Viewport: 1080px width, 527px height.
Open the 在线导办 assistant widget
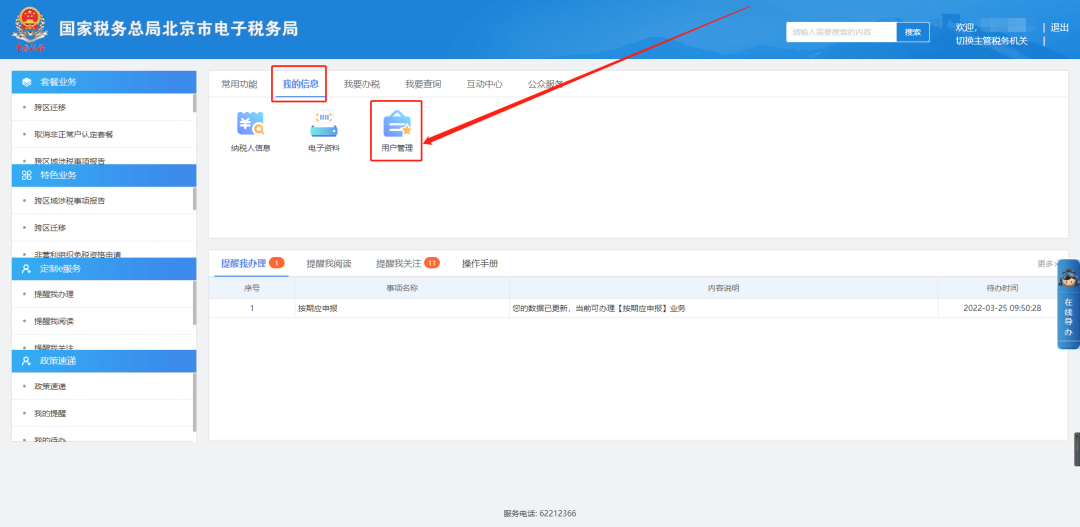click(1068, 304)
